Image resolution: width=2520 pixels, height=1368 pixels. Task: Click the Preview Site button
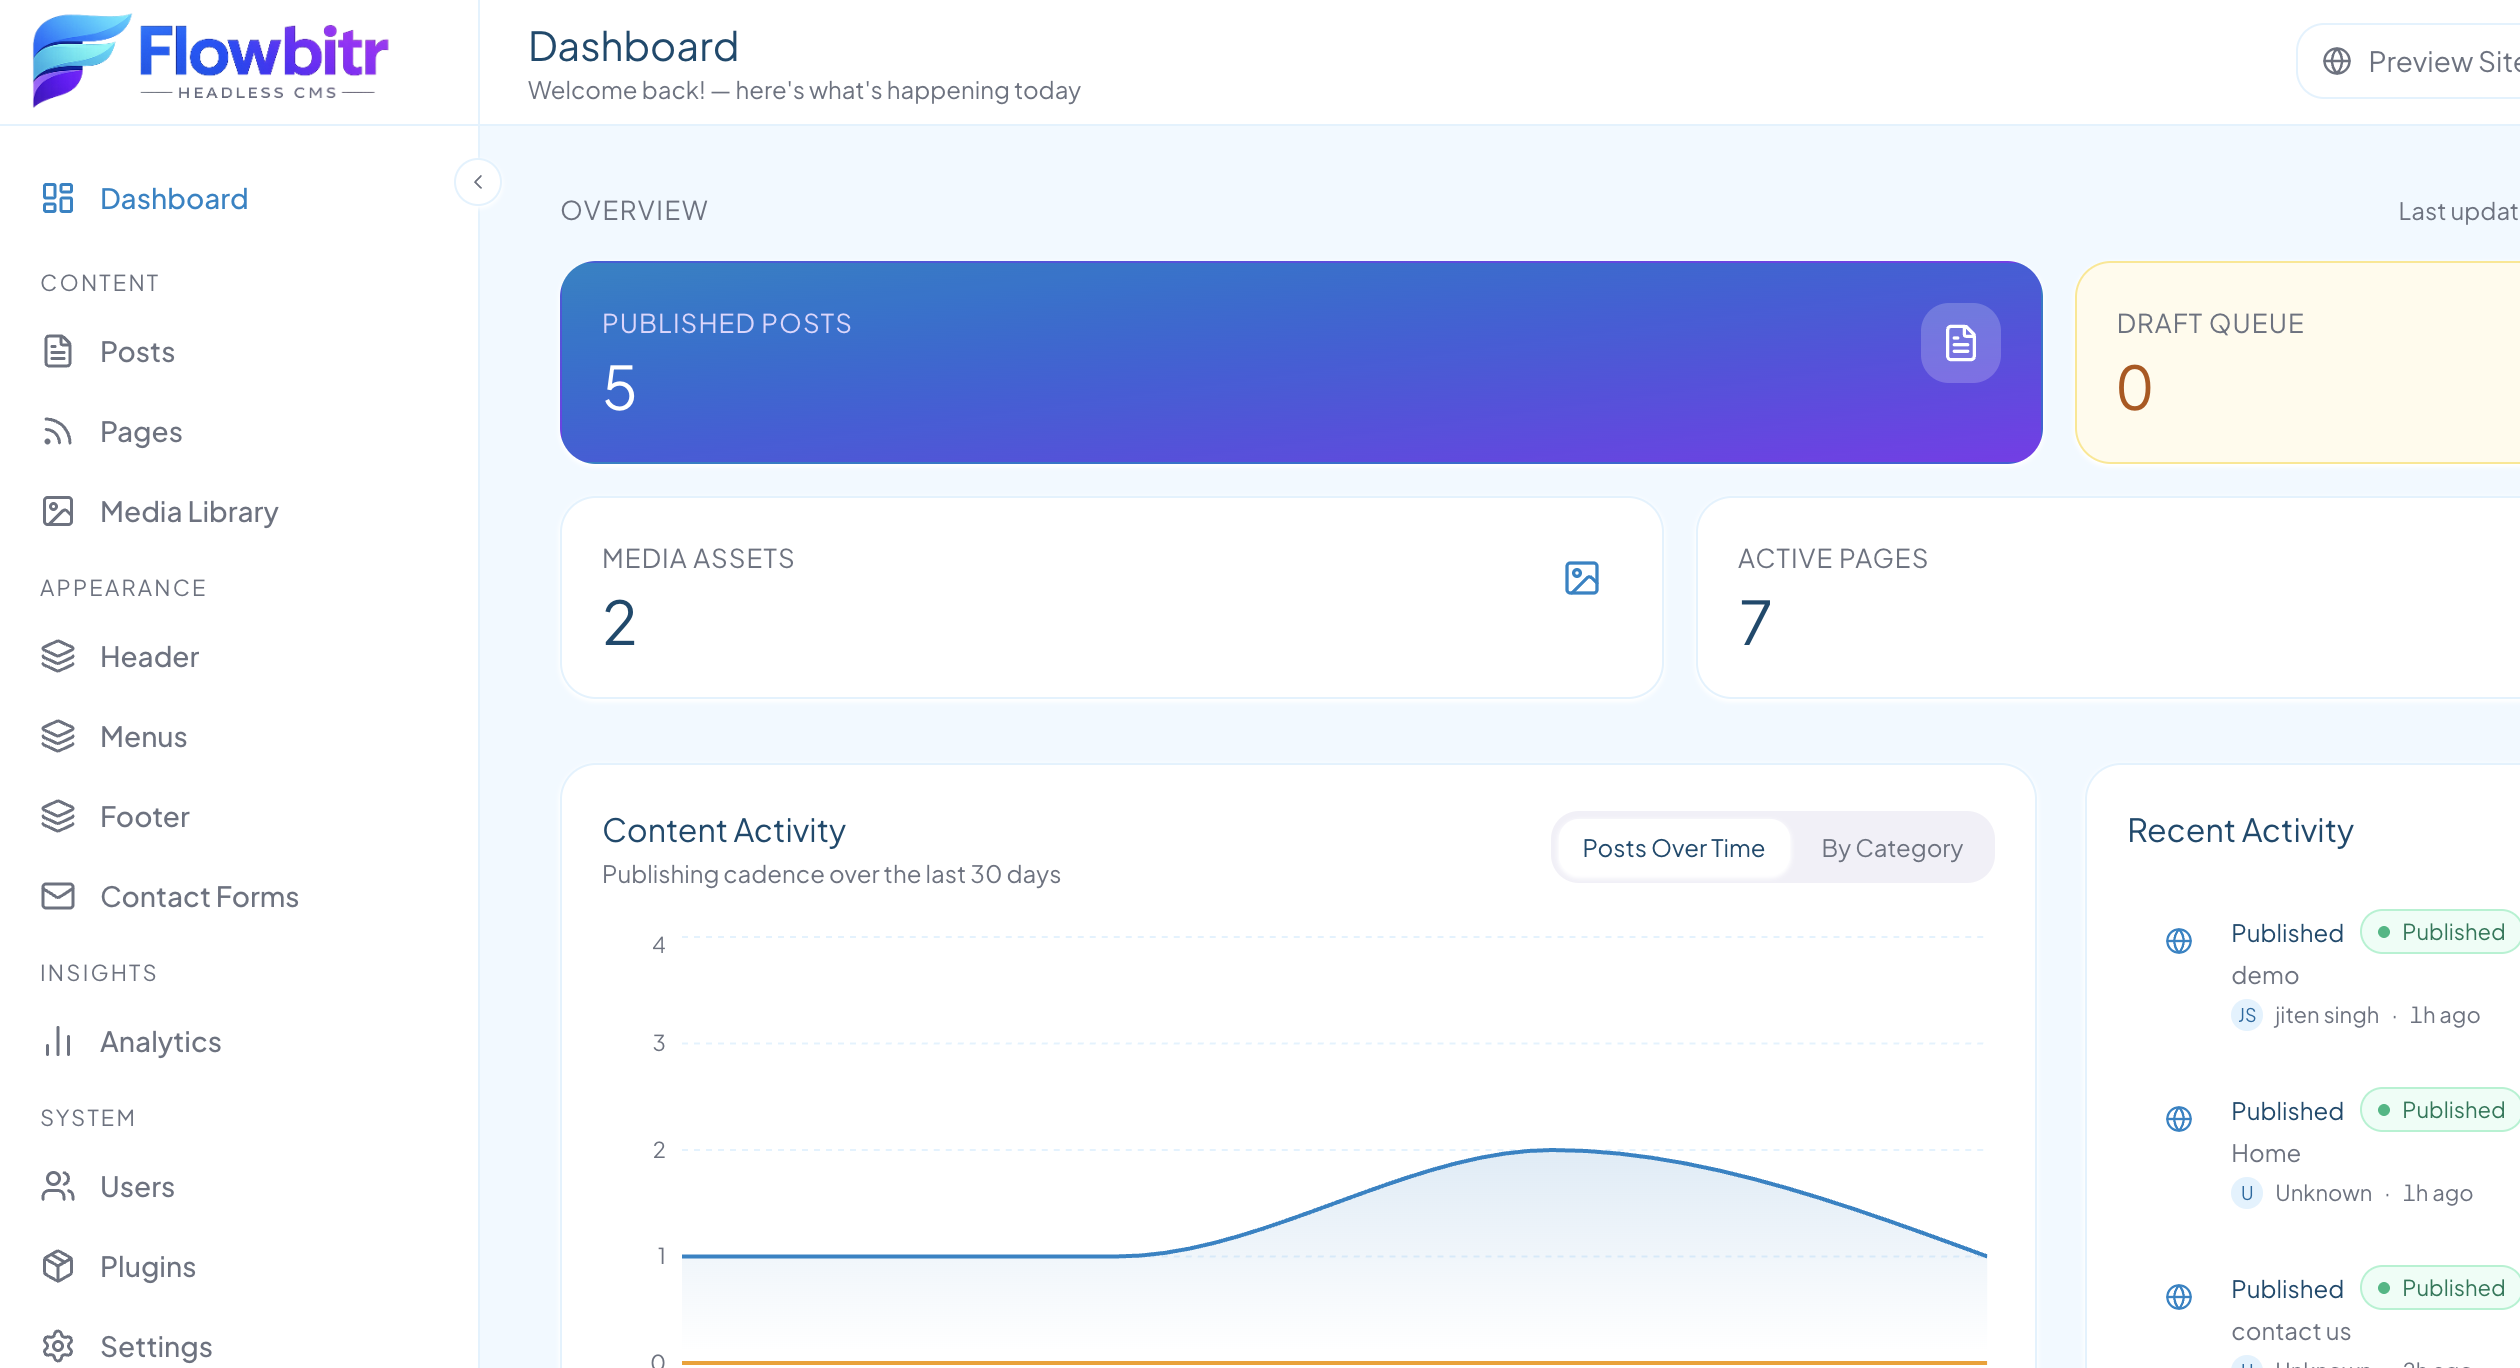pos(2409,61)
